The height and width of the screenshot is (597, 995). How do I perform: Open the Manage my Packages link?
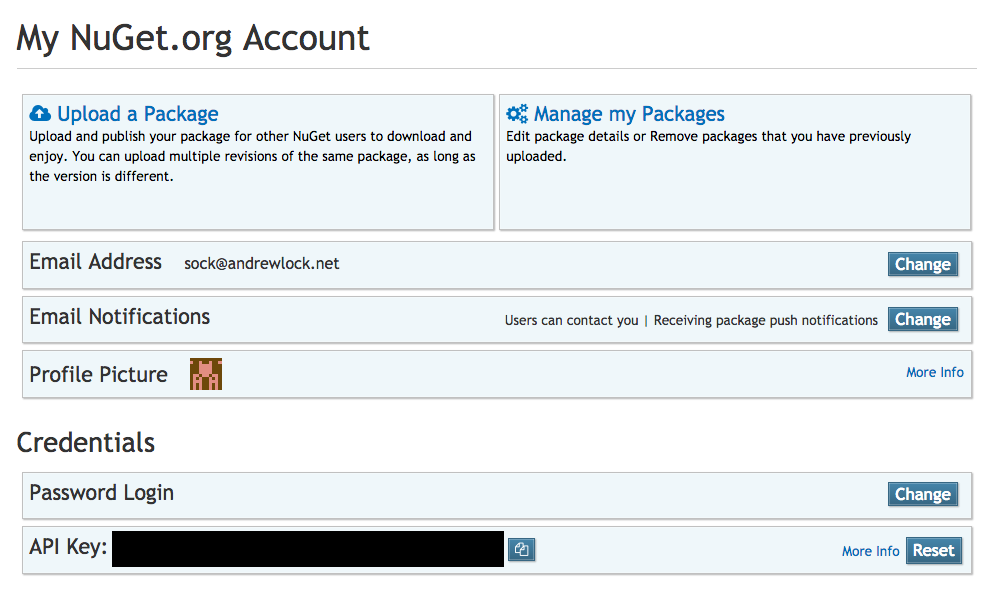(x=629, y=114)
